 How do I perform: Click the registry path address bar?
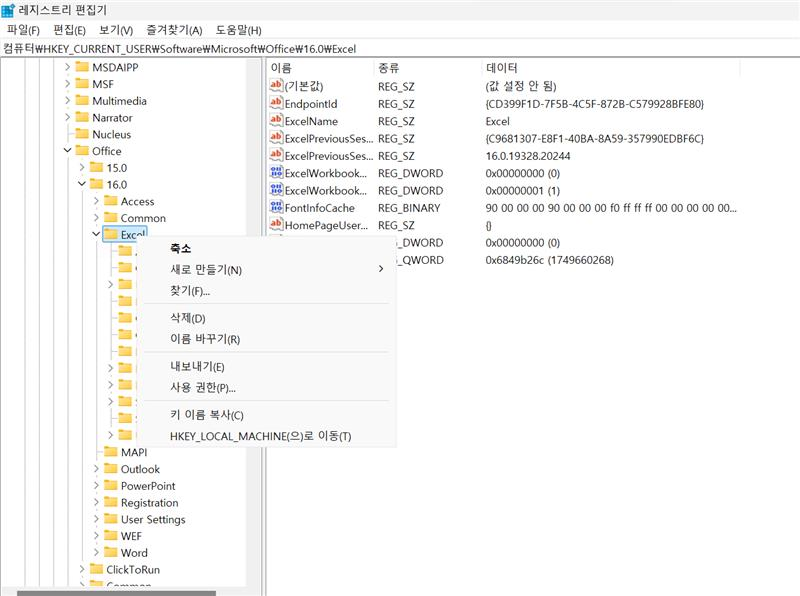[400, 48]
